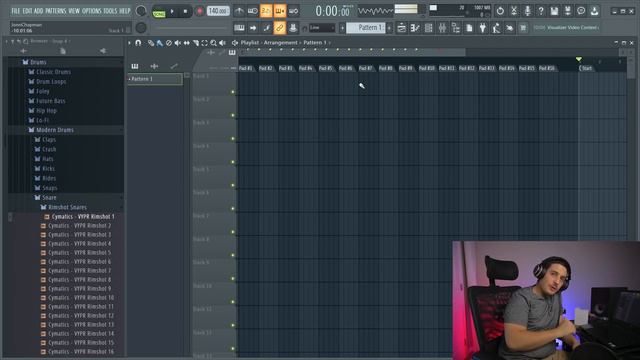Toggle the Playlist magnet snap icon

[138, 42]
